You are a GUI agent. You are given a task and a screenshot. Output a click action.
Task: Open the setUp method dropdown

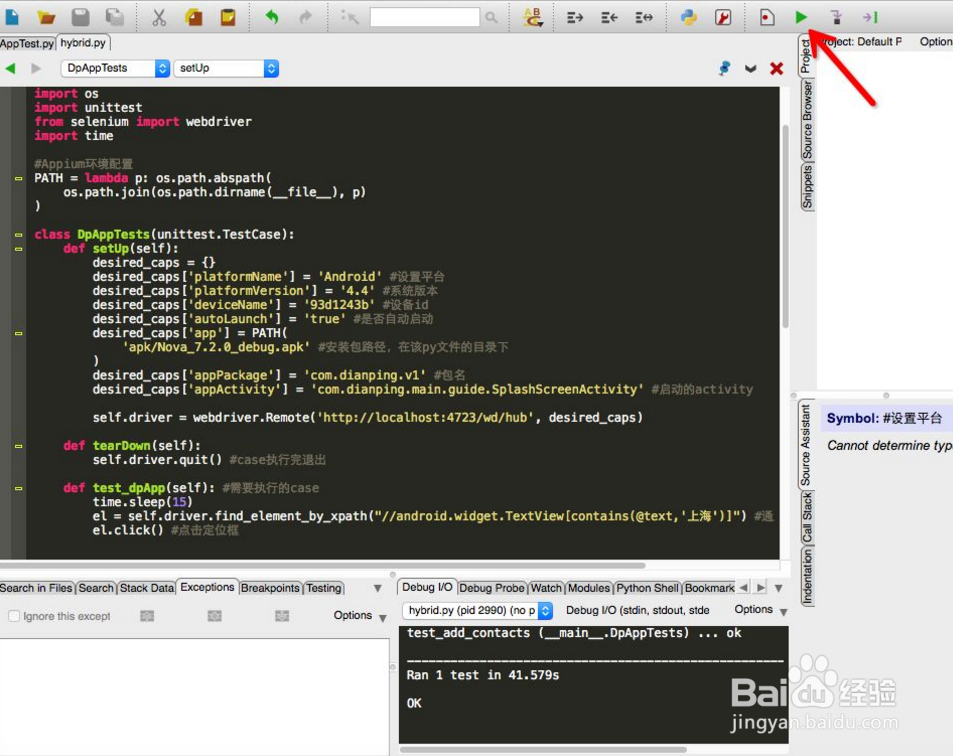[x=226, y=68]
